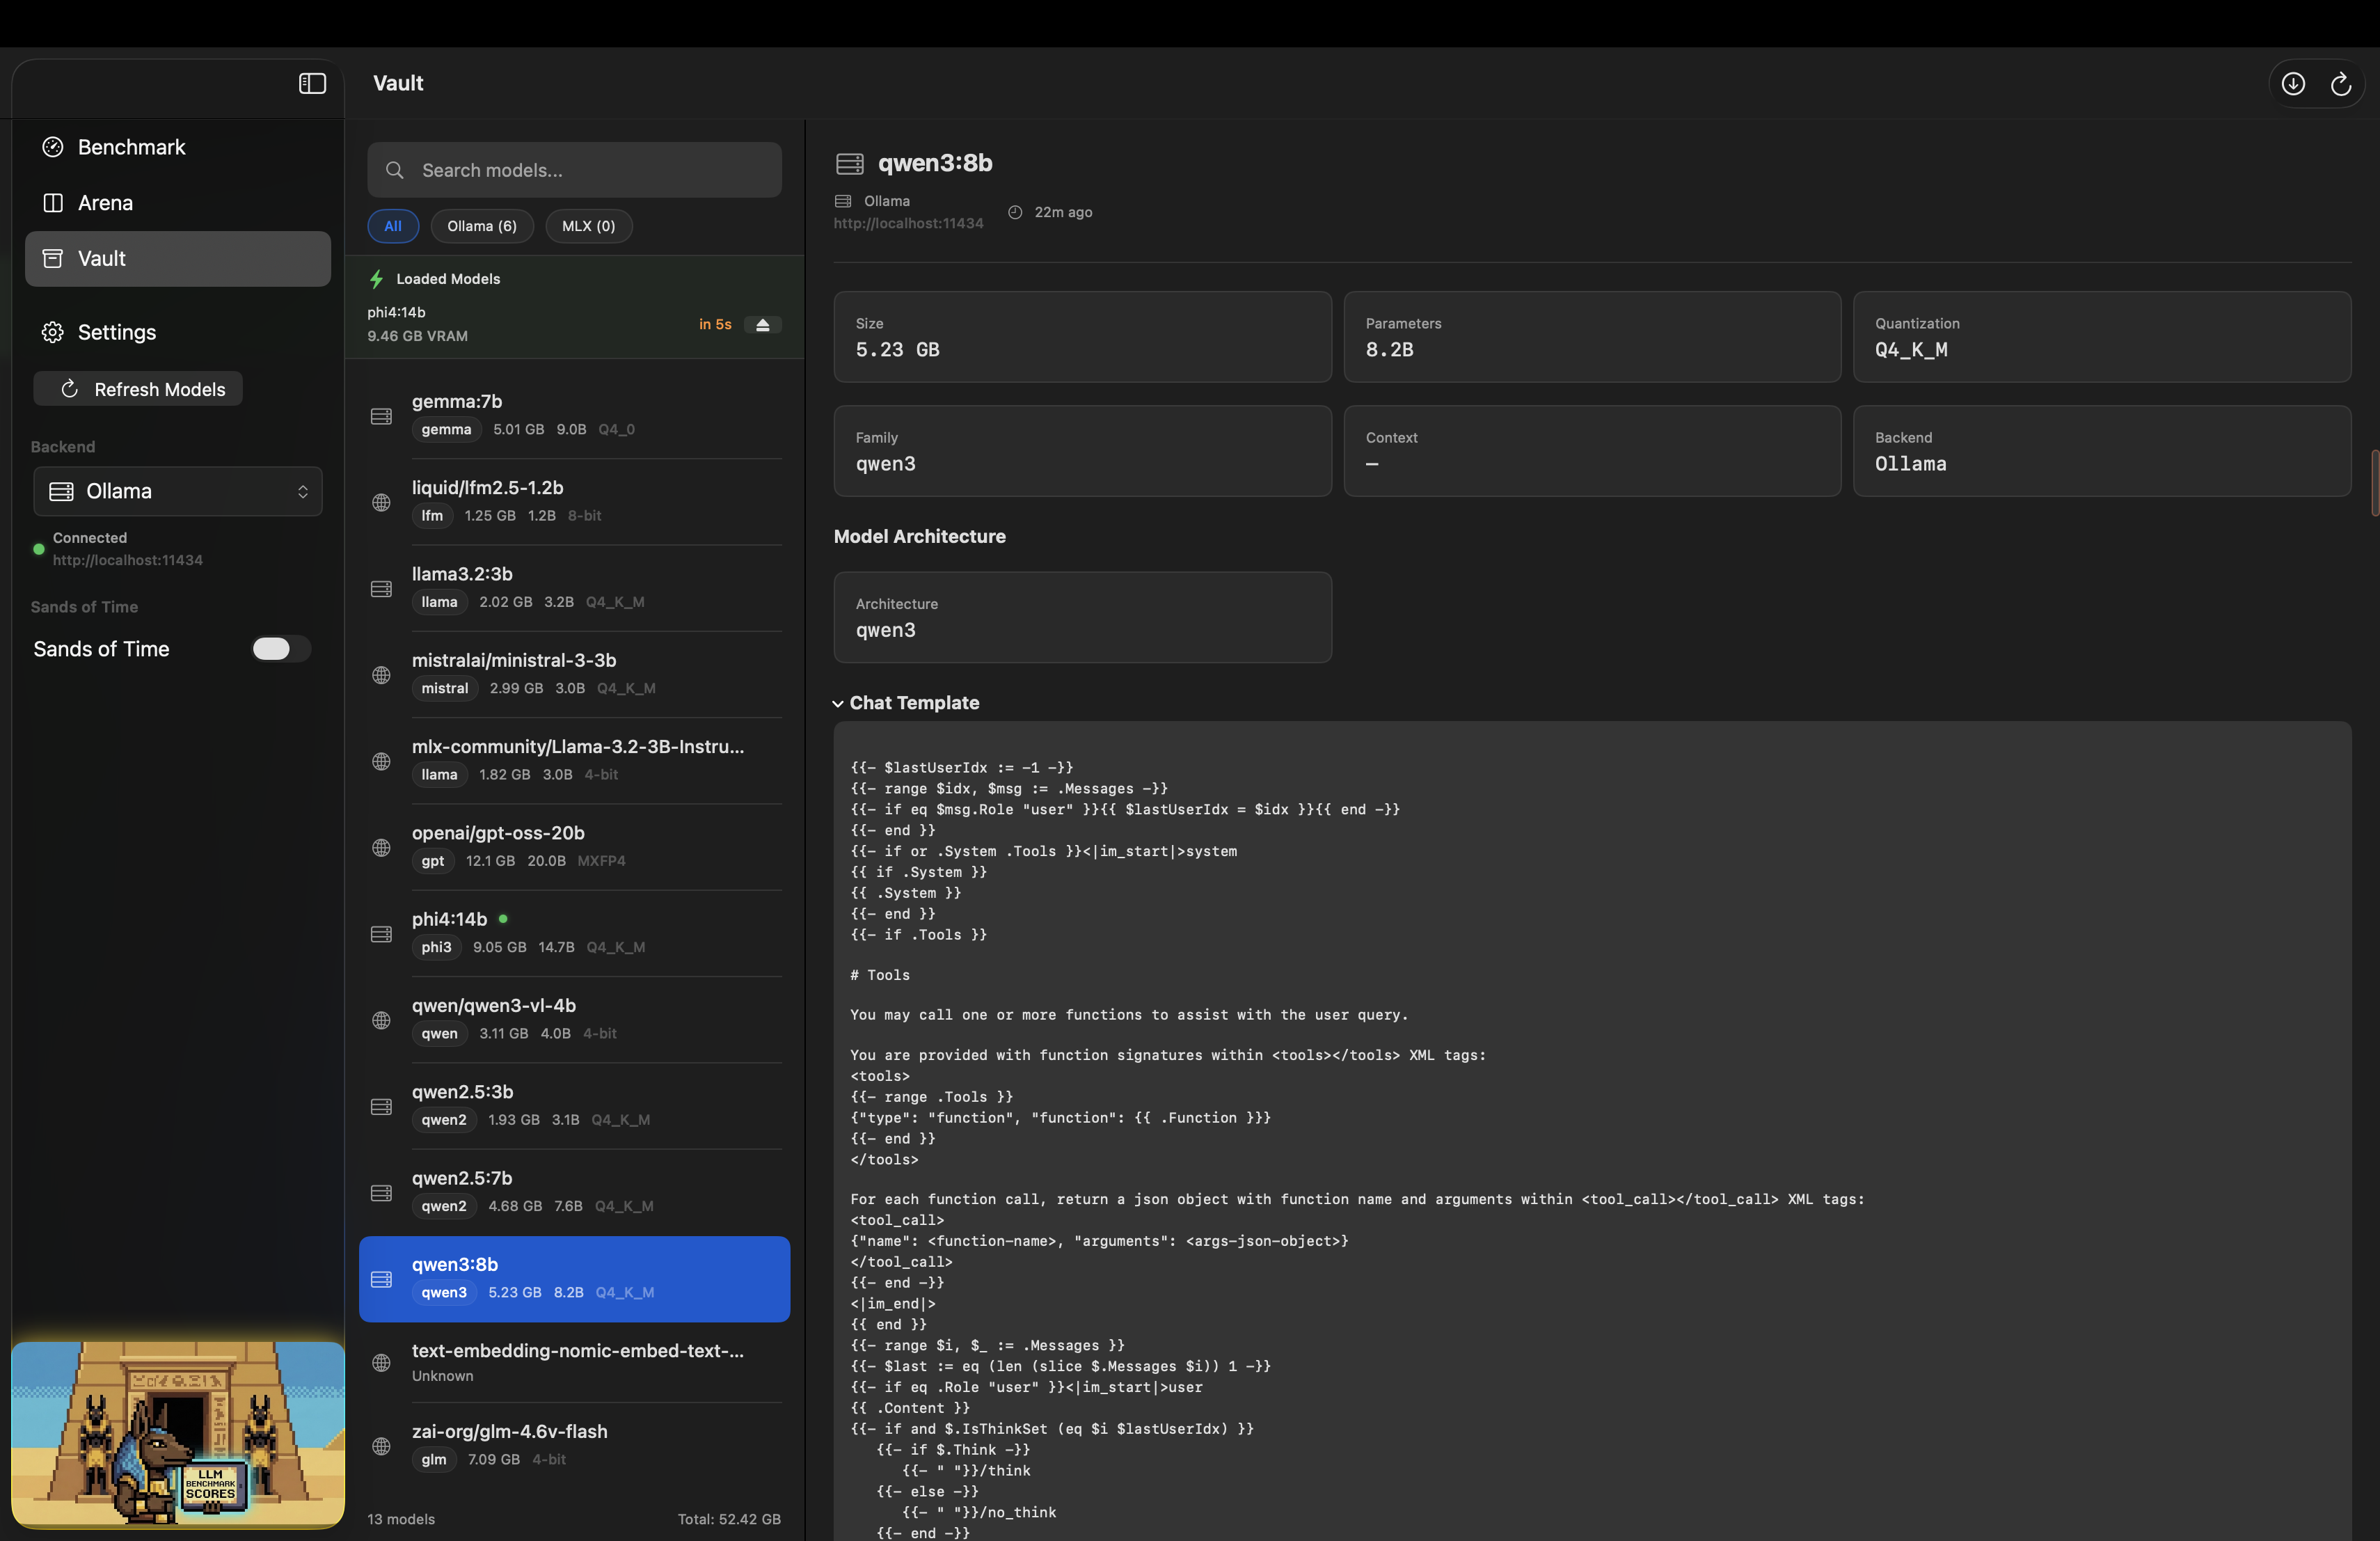Click the Refresh Models button

coord(138,389)
